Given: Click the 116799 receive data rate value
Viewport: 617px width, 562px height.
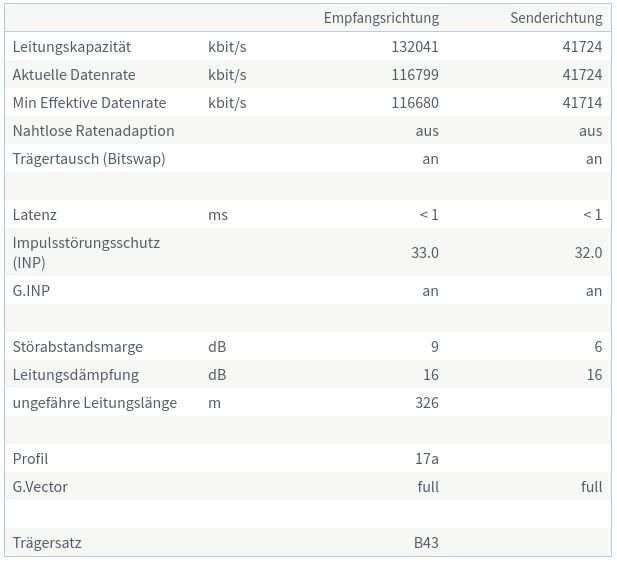Looking at the screenshot, I should coord(414,74).
